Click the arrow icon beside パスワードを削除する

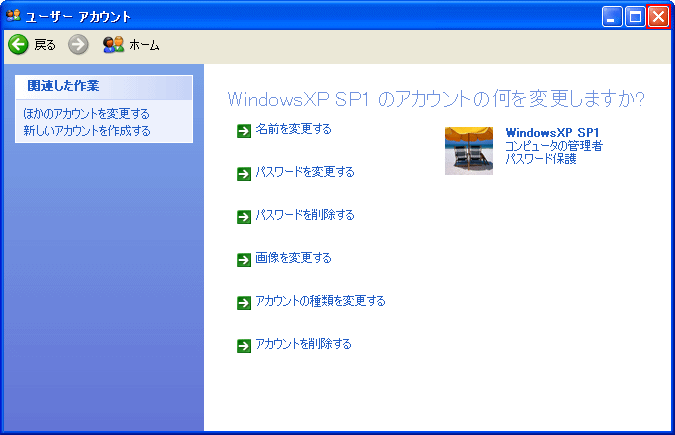[x=244, y=217]
